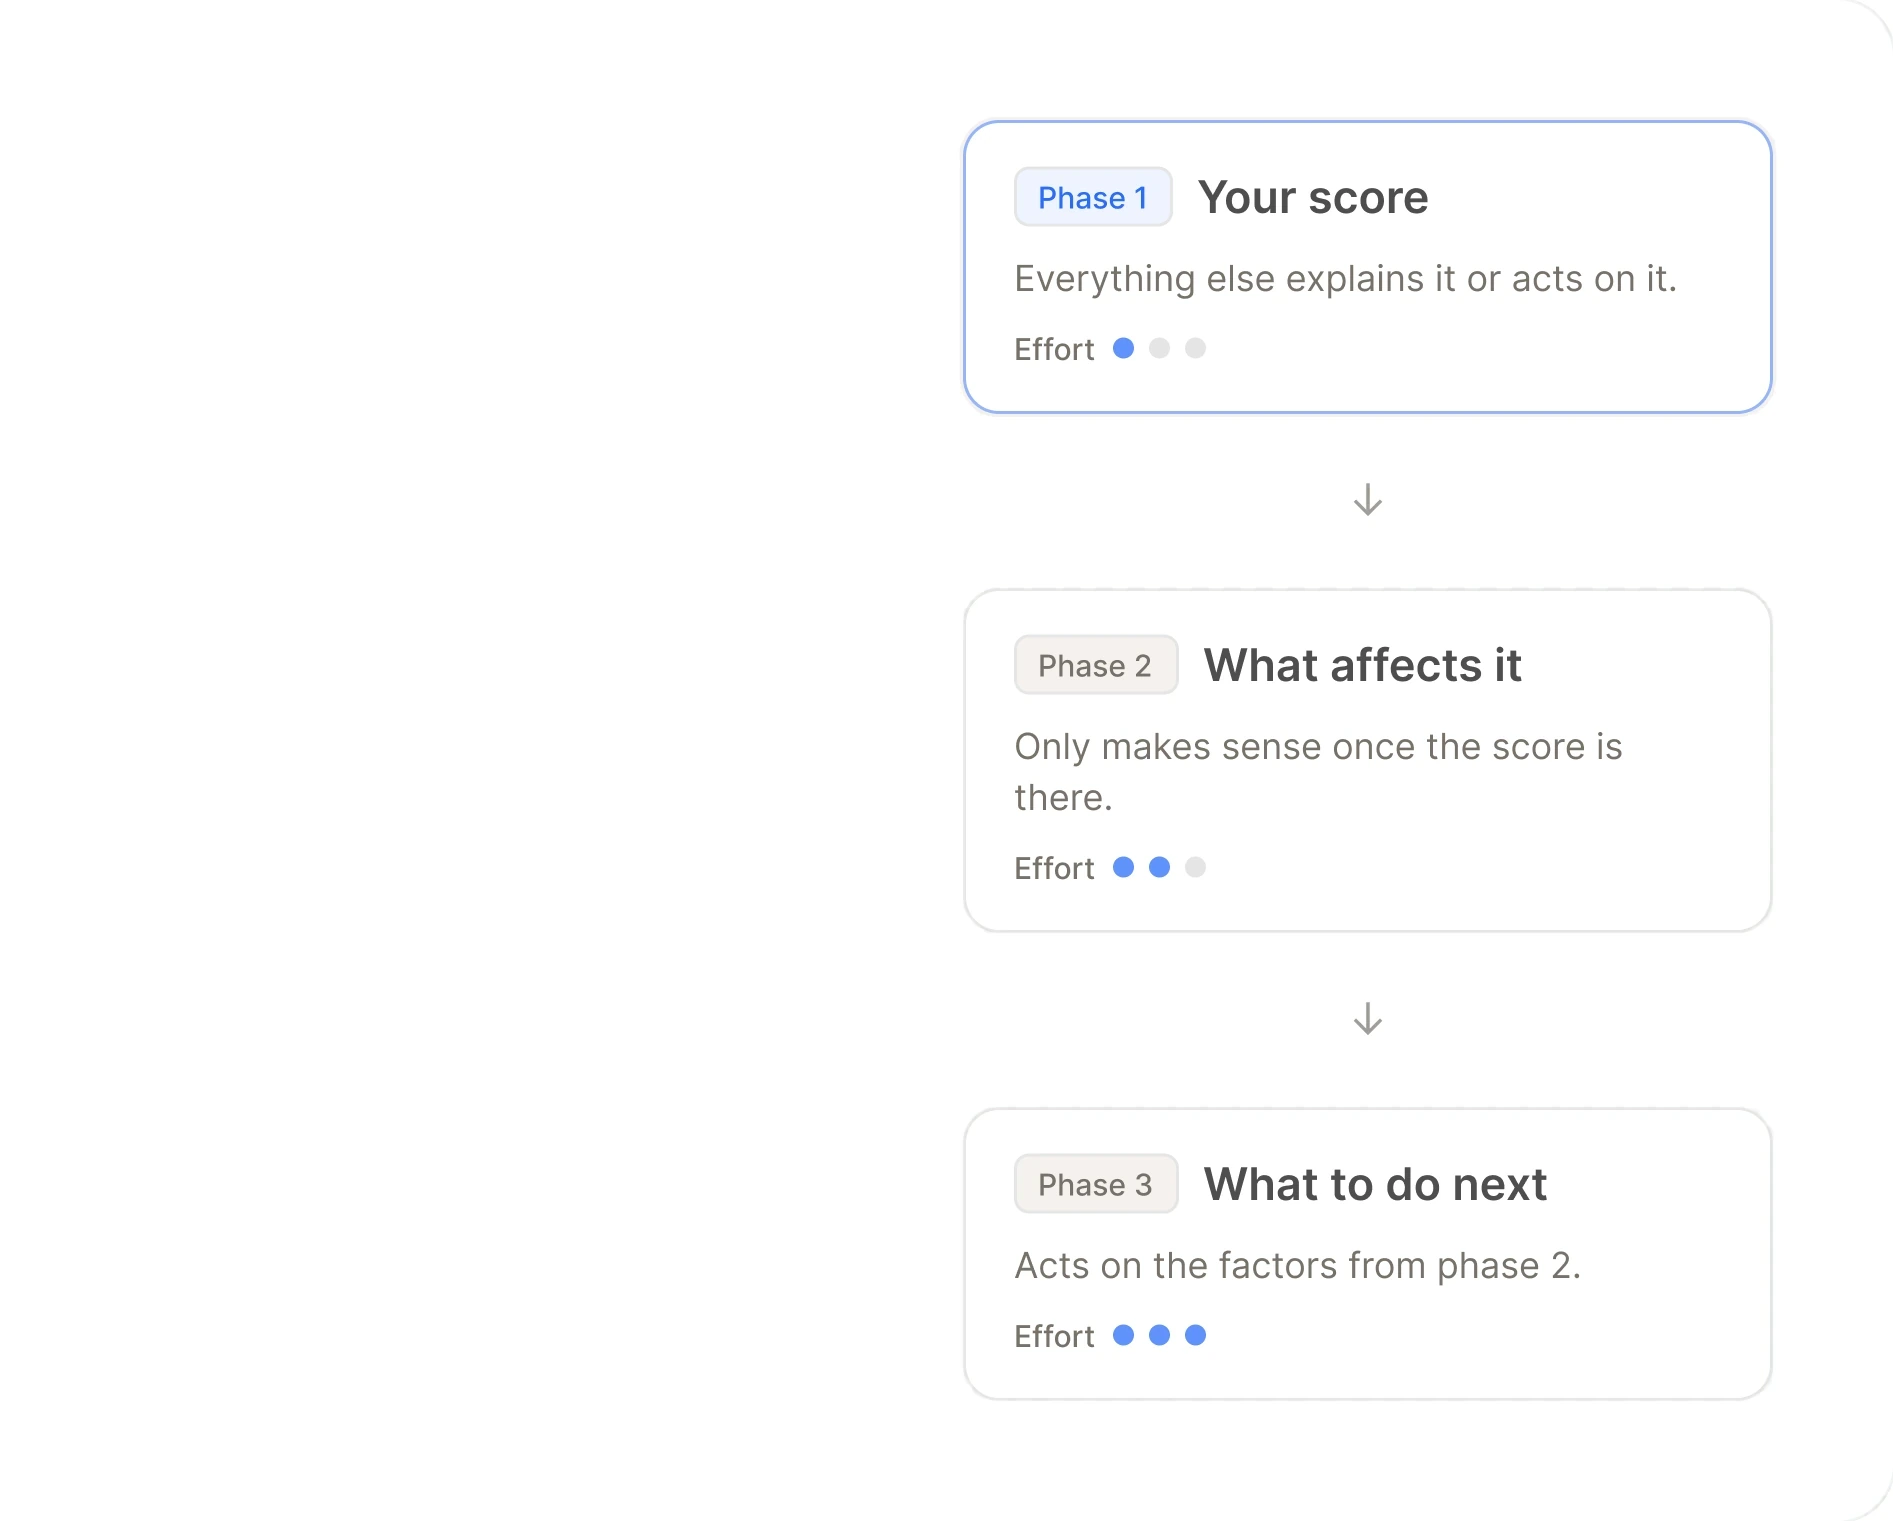The height and width of the screenshot is (1521, 1893).
Task: Click 'Everything else explains it or acts on it.'
Action: click(1345, 279)
